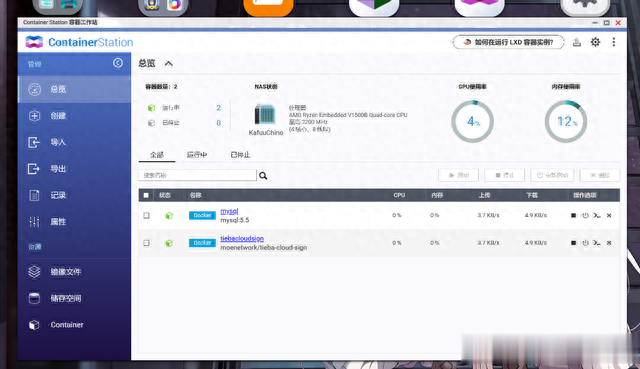Open the LXD container help link
Image resolution: width=640 pixels, height=369 pixels.
click(509, 42)
